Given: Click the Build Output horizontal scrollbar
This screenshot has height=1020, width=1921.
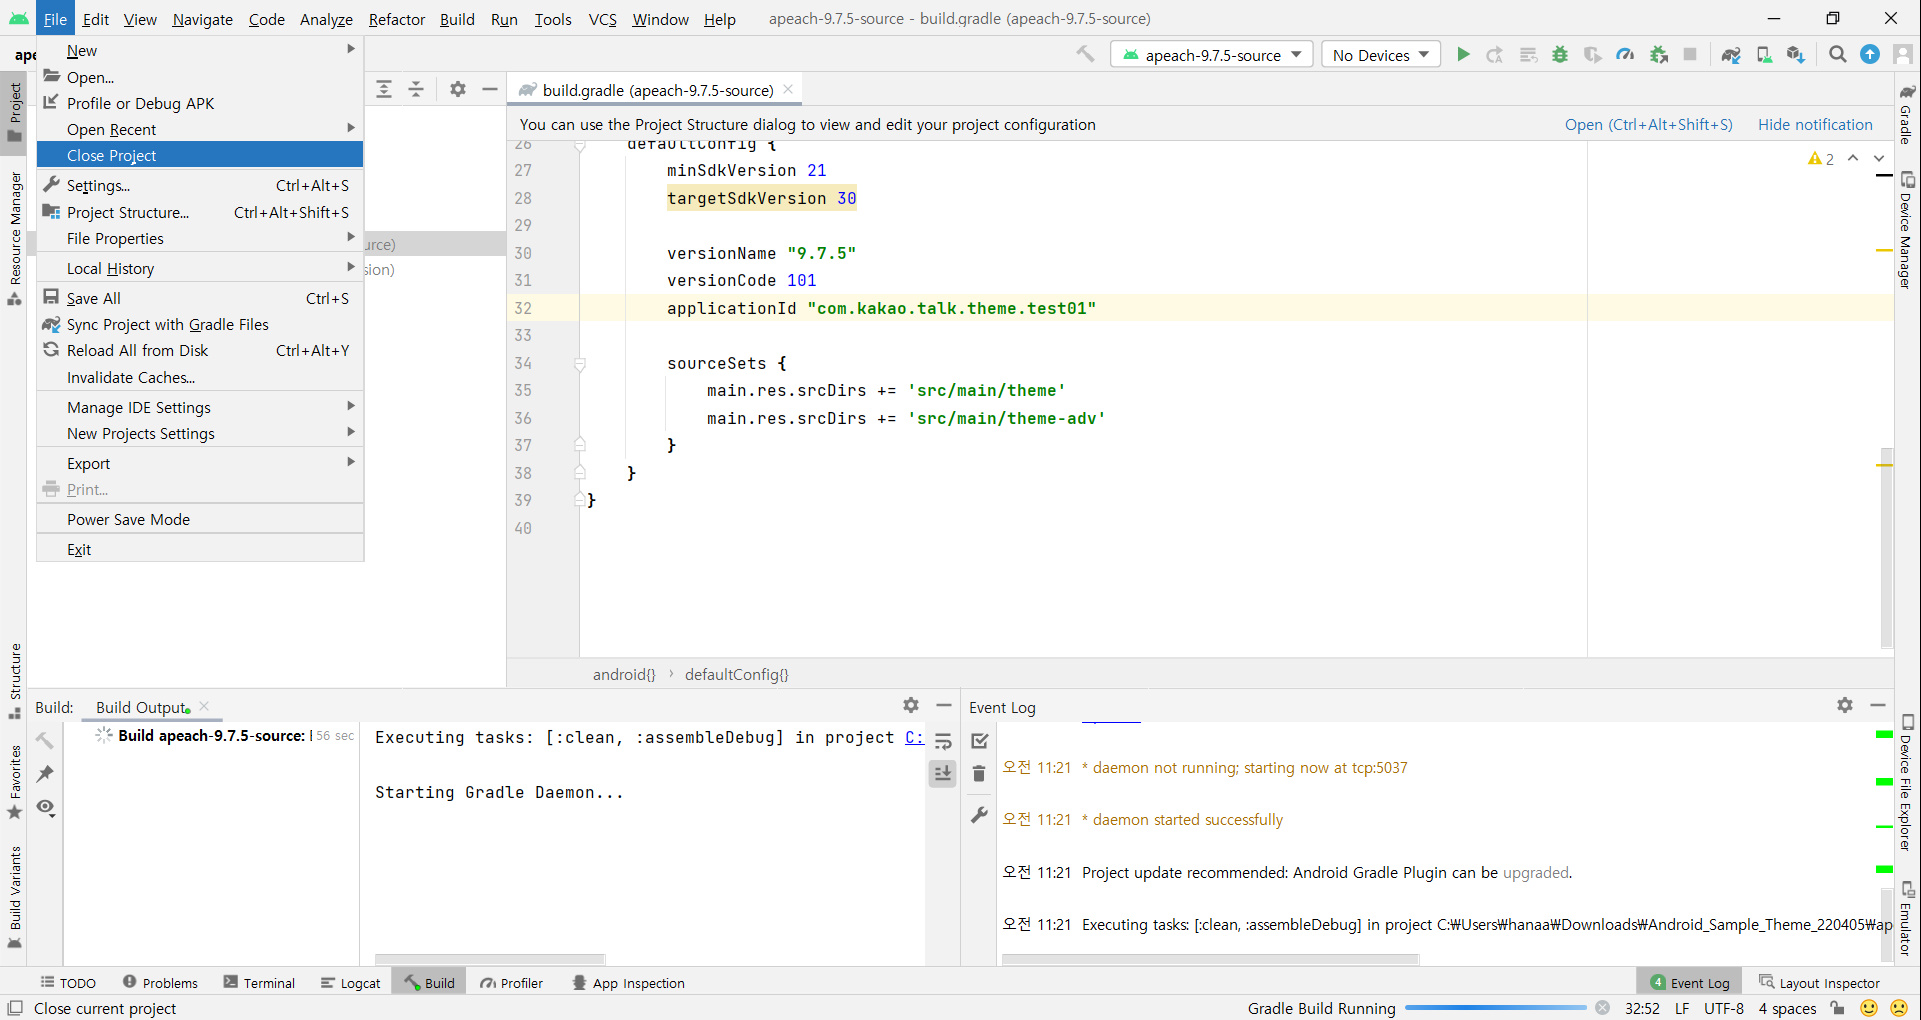Looking at the screenshot, I should tap(490, 960).
